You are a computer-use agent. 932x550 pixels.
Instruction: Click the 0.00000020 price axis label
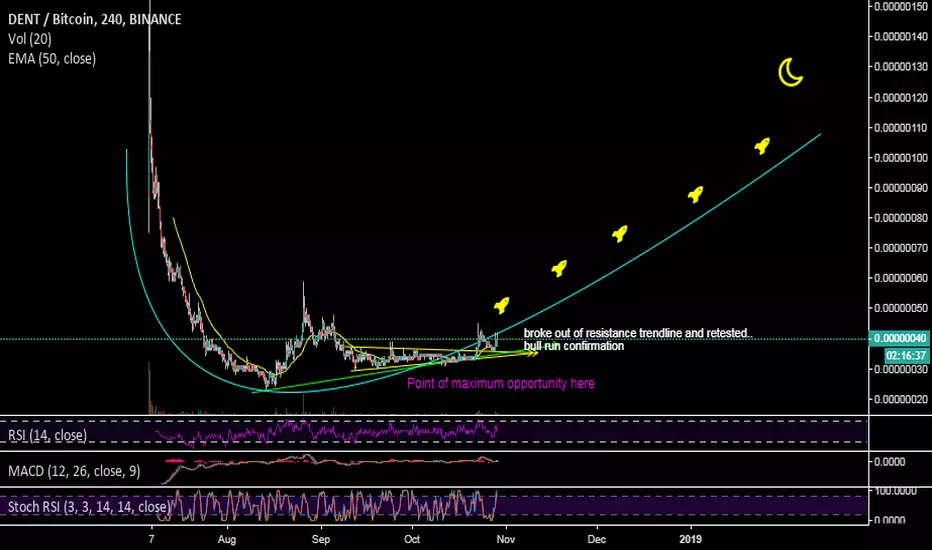(901, 399)
